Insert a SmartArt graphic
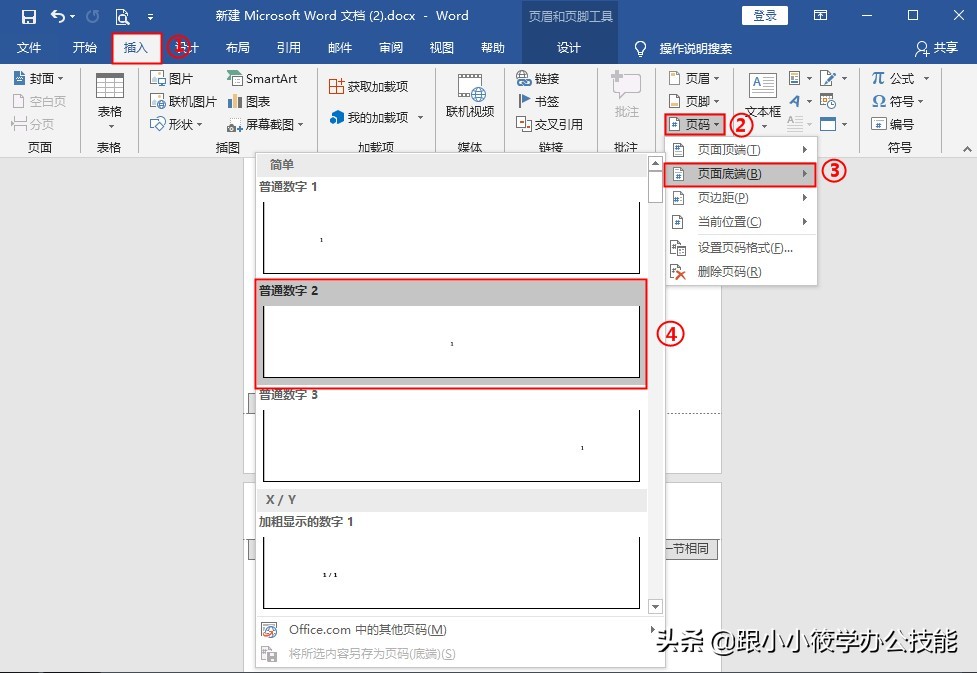The image size is (977, 673). pyautogui.click(x=262, y=79)
